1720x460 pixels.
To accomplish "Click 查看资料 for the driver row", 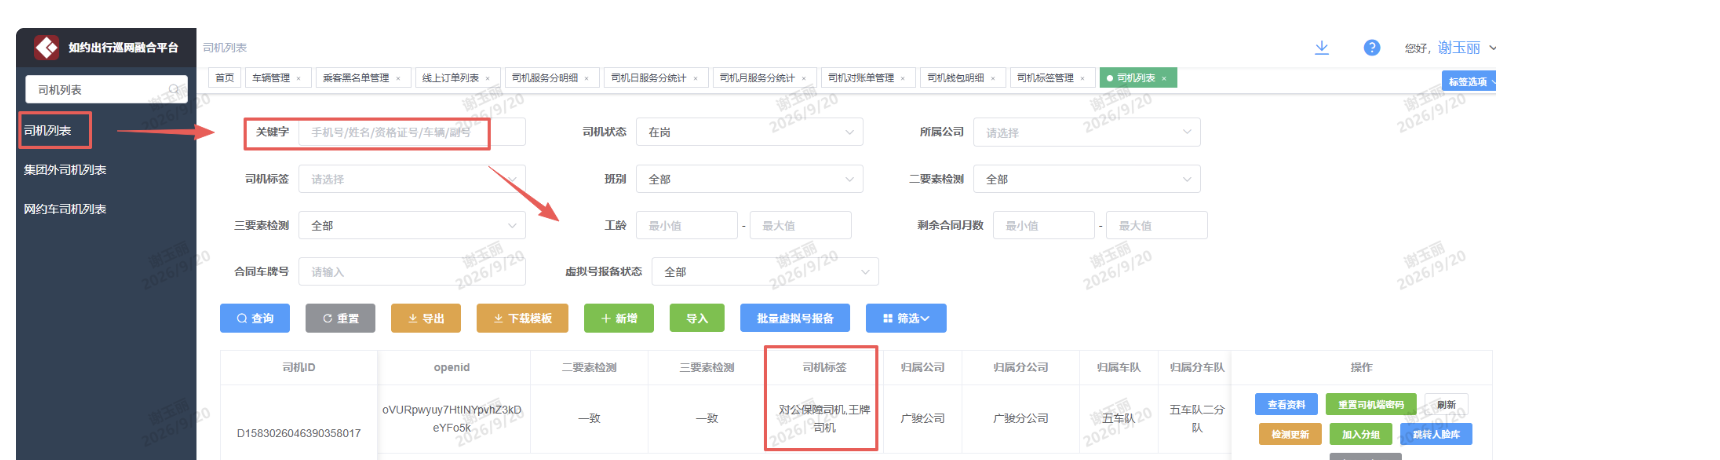I will click(x=1286, y=405).
